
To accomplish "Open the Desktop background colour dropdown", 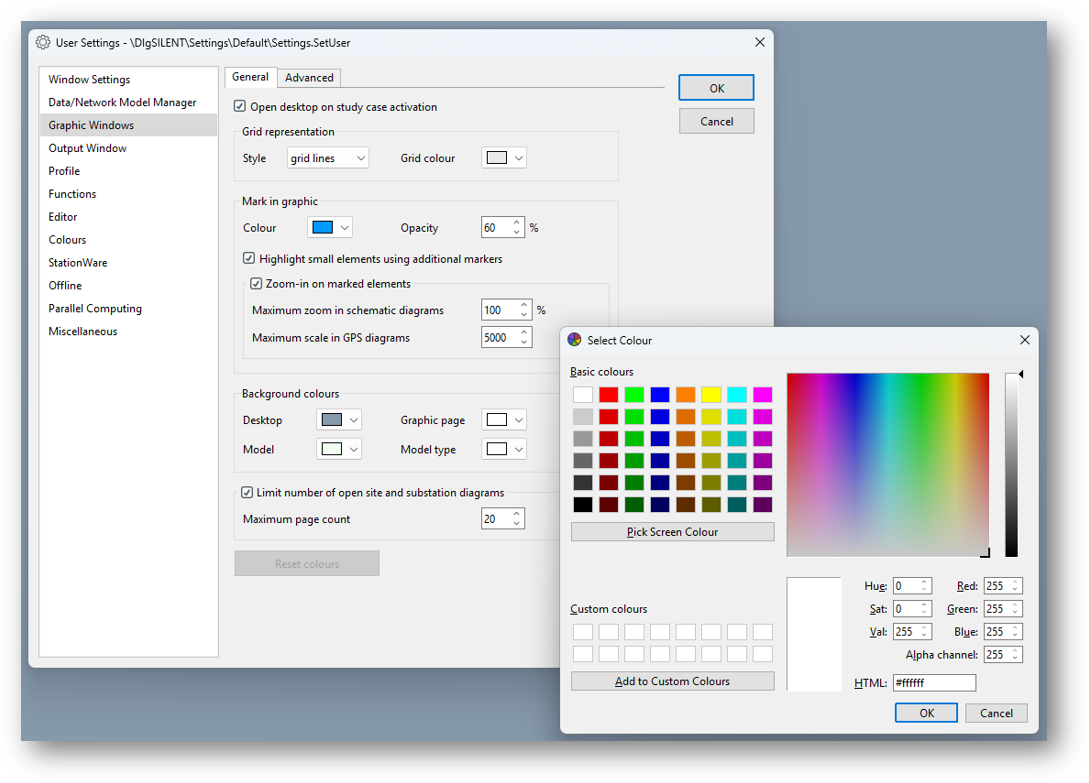I will pos(339,420).
